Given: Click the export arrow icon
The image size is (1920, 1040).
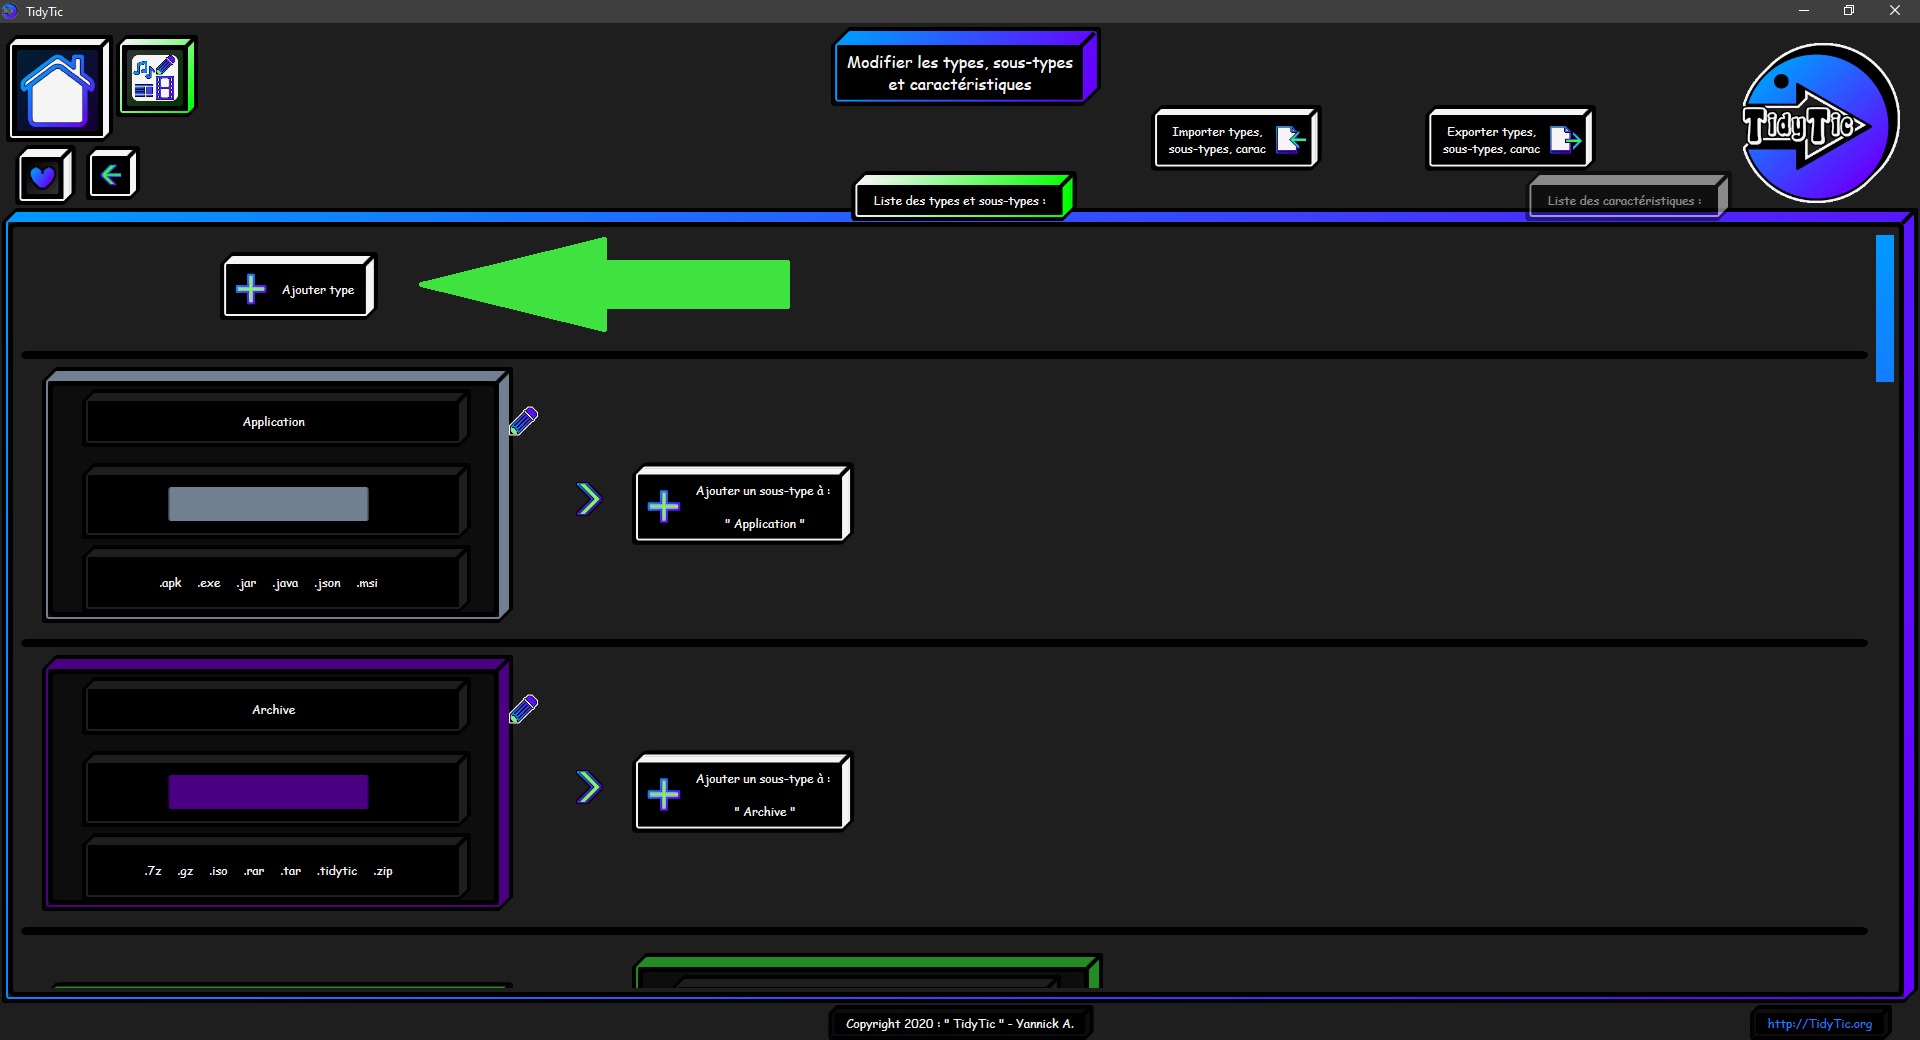Looking at the screenshot, I should click(x=1565, y=139).
